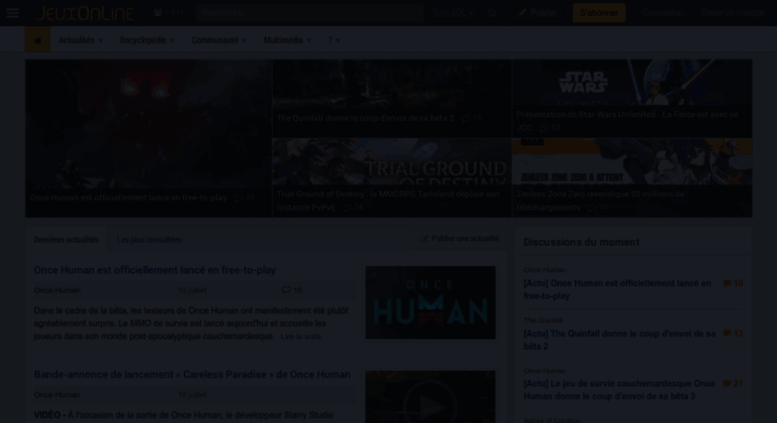Click the S'abonner button
Screen dimensions: 777x423
click(x=599, y=13)
